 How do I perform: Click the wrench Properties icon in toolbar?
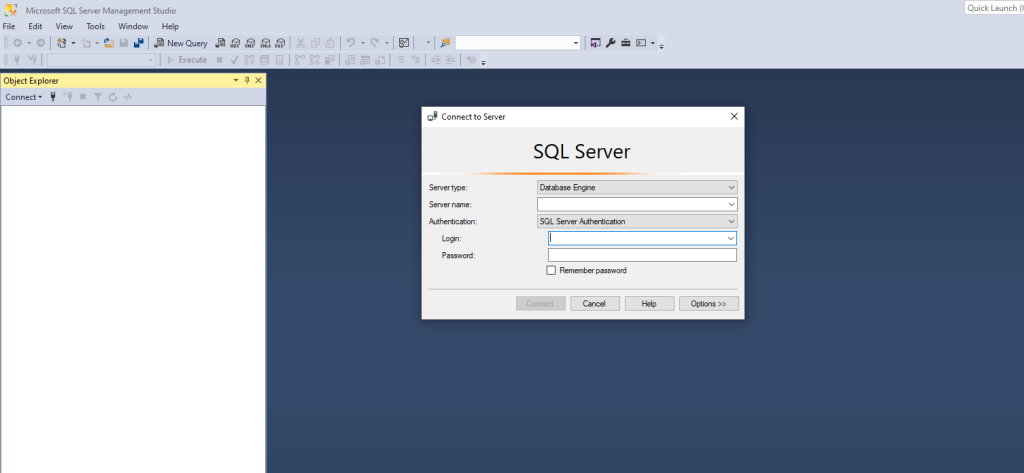610,43
